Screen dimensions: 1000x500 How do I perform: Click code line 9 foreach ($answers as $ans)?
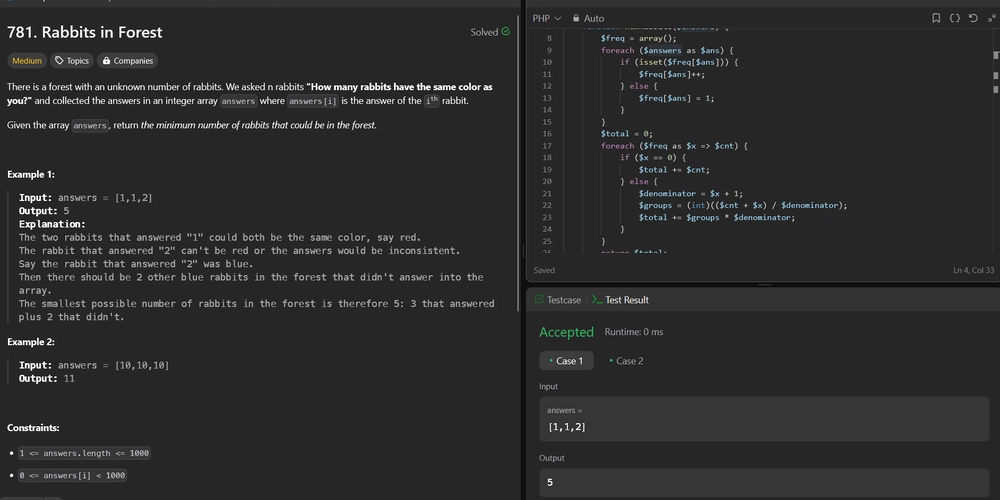pos(668,50)
